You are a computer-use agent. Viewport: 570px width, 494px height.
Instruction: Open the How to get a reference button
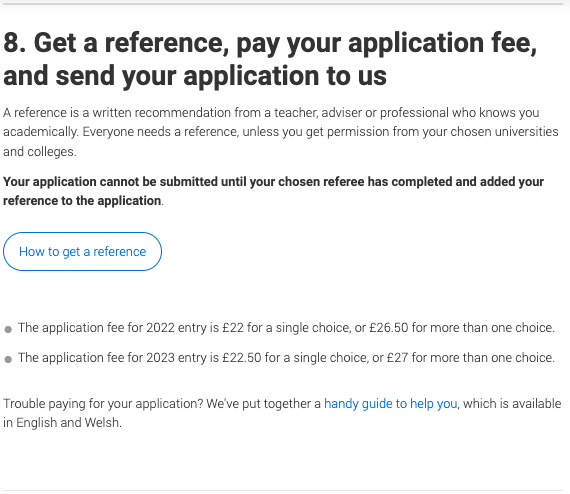click(x=82, y=252)
